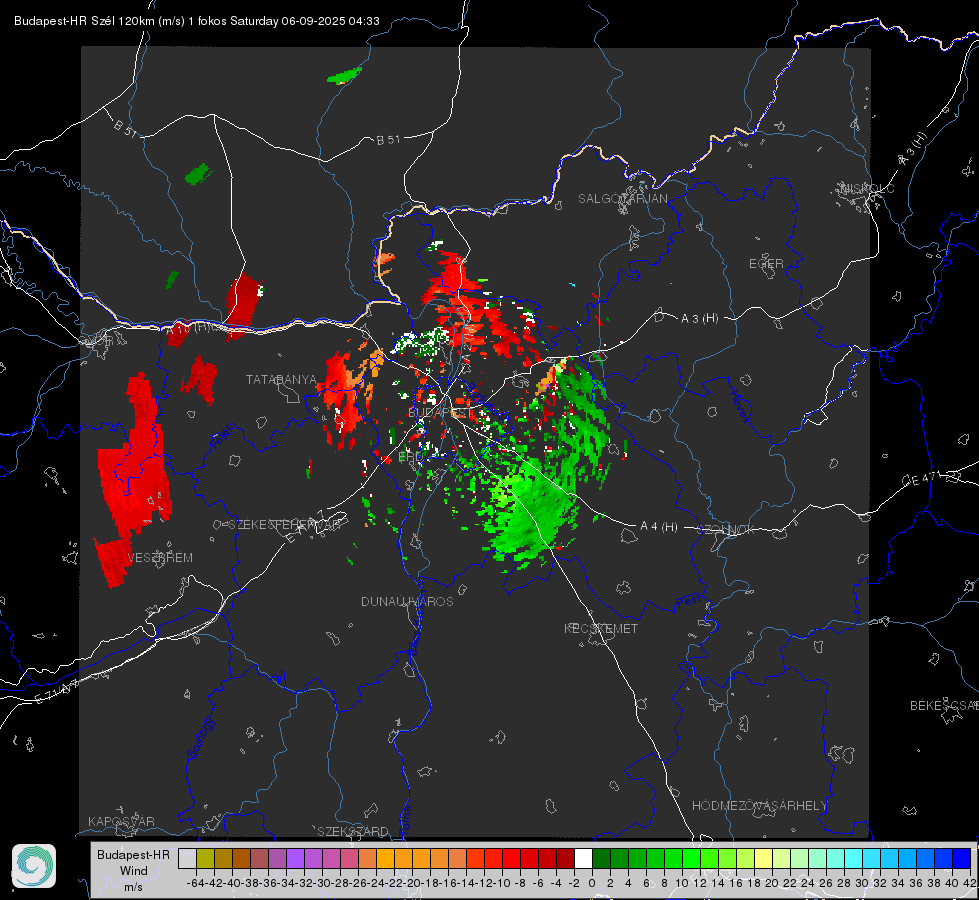
Task: Click the DUNAÚJVÁROS city label
Action: tap(407, 601)
